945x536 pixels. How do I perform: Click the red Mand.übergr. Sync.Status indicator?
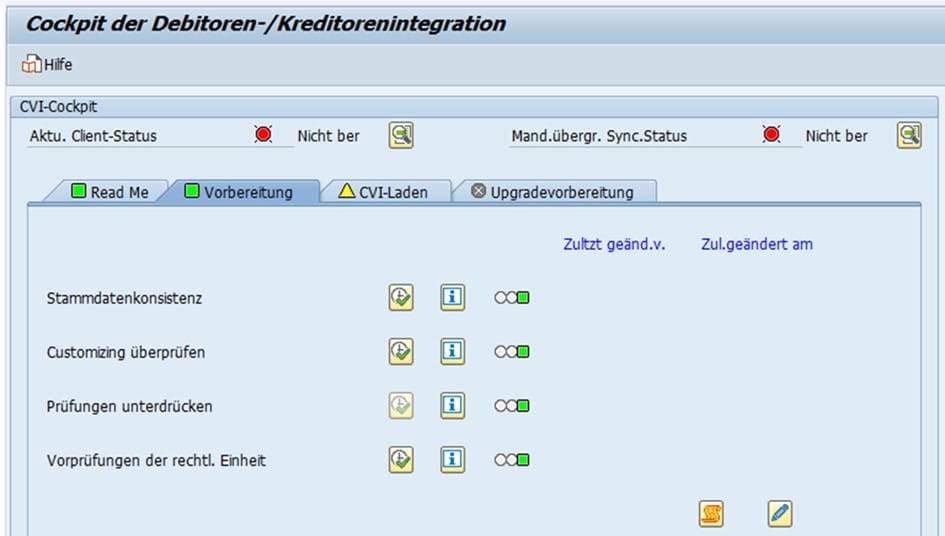771,134
